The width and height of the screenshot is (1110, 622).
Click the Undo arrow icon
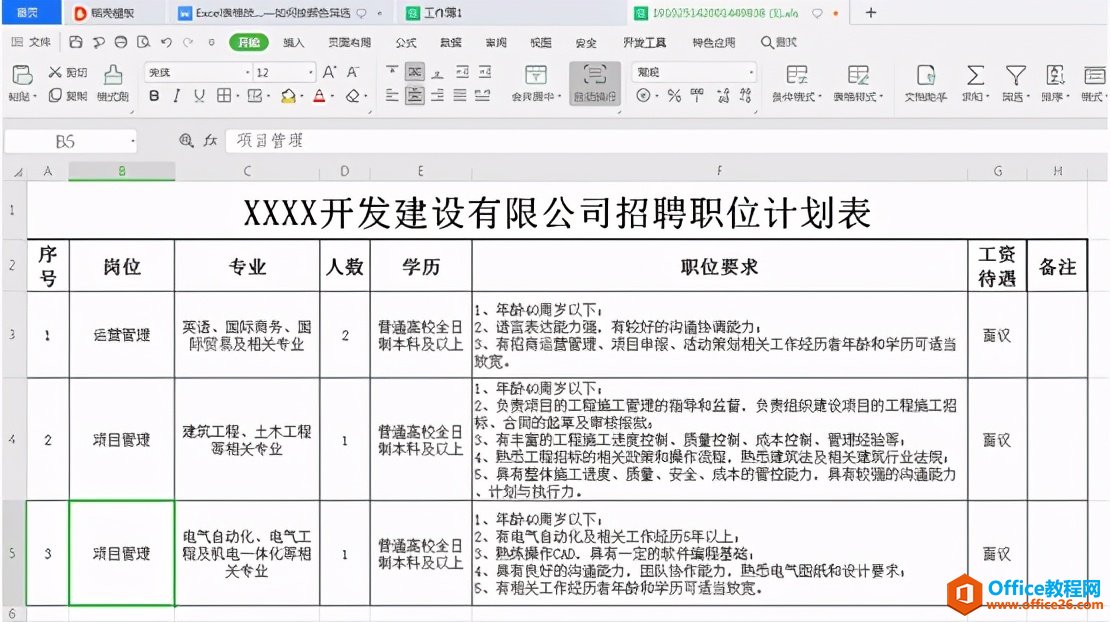[x=166, y=42]
